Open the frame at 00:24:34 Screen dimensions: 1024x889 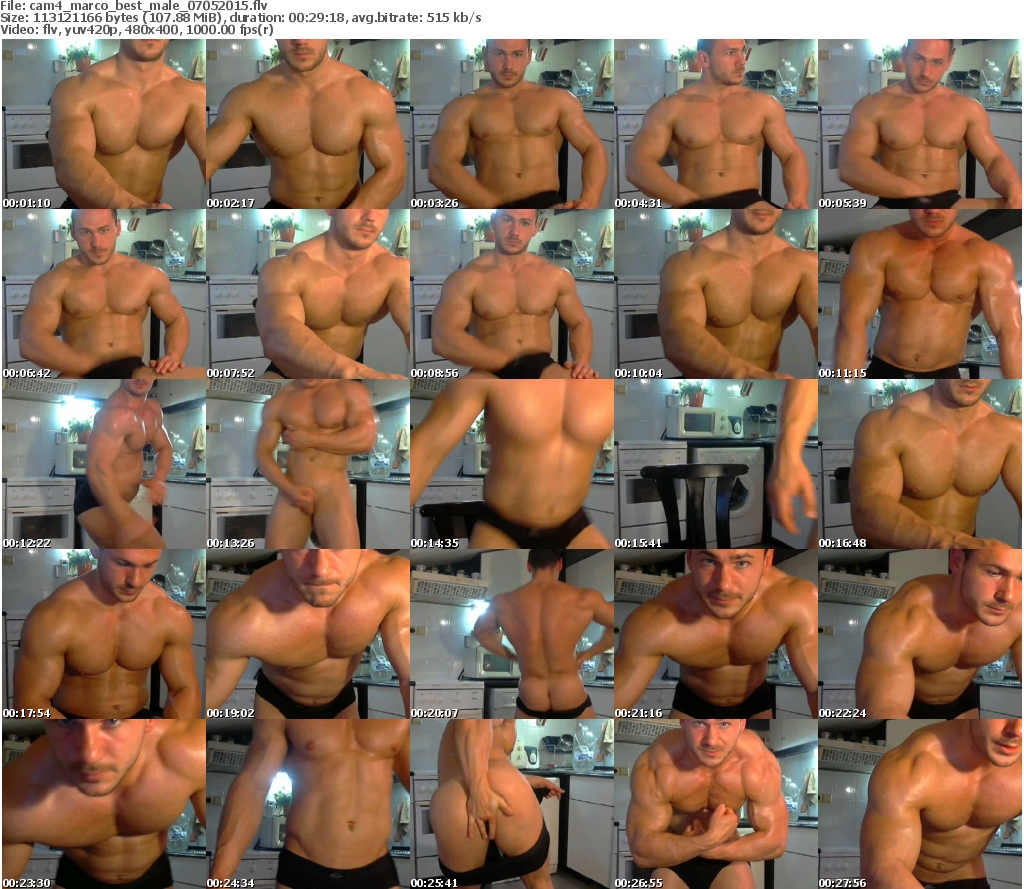click(308, 804)
